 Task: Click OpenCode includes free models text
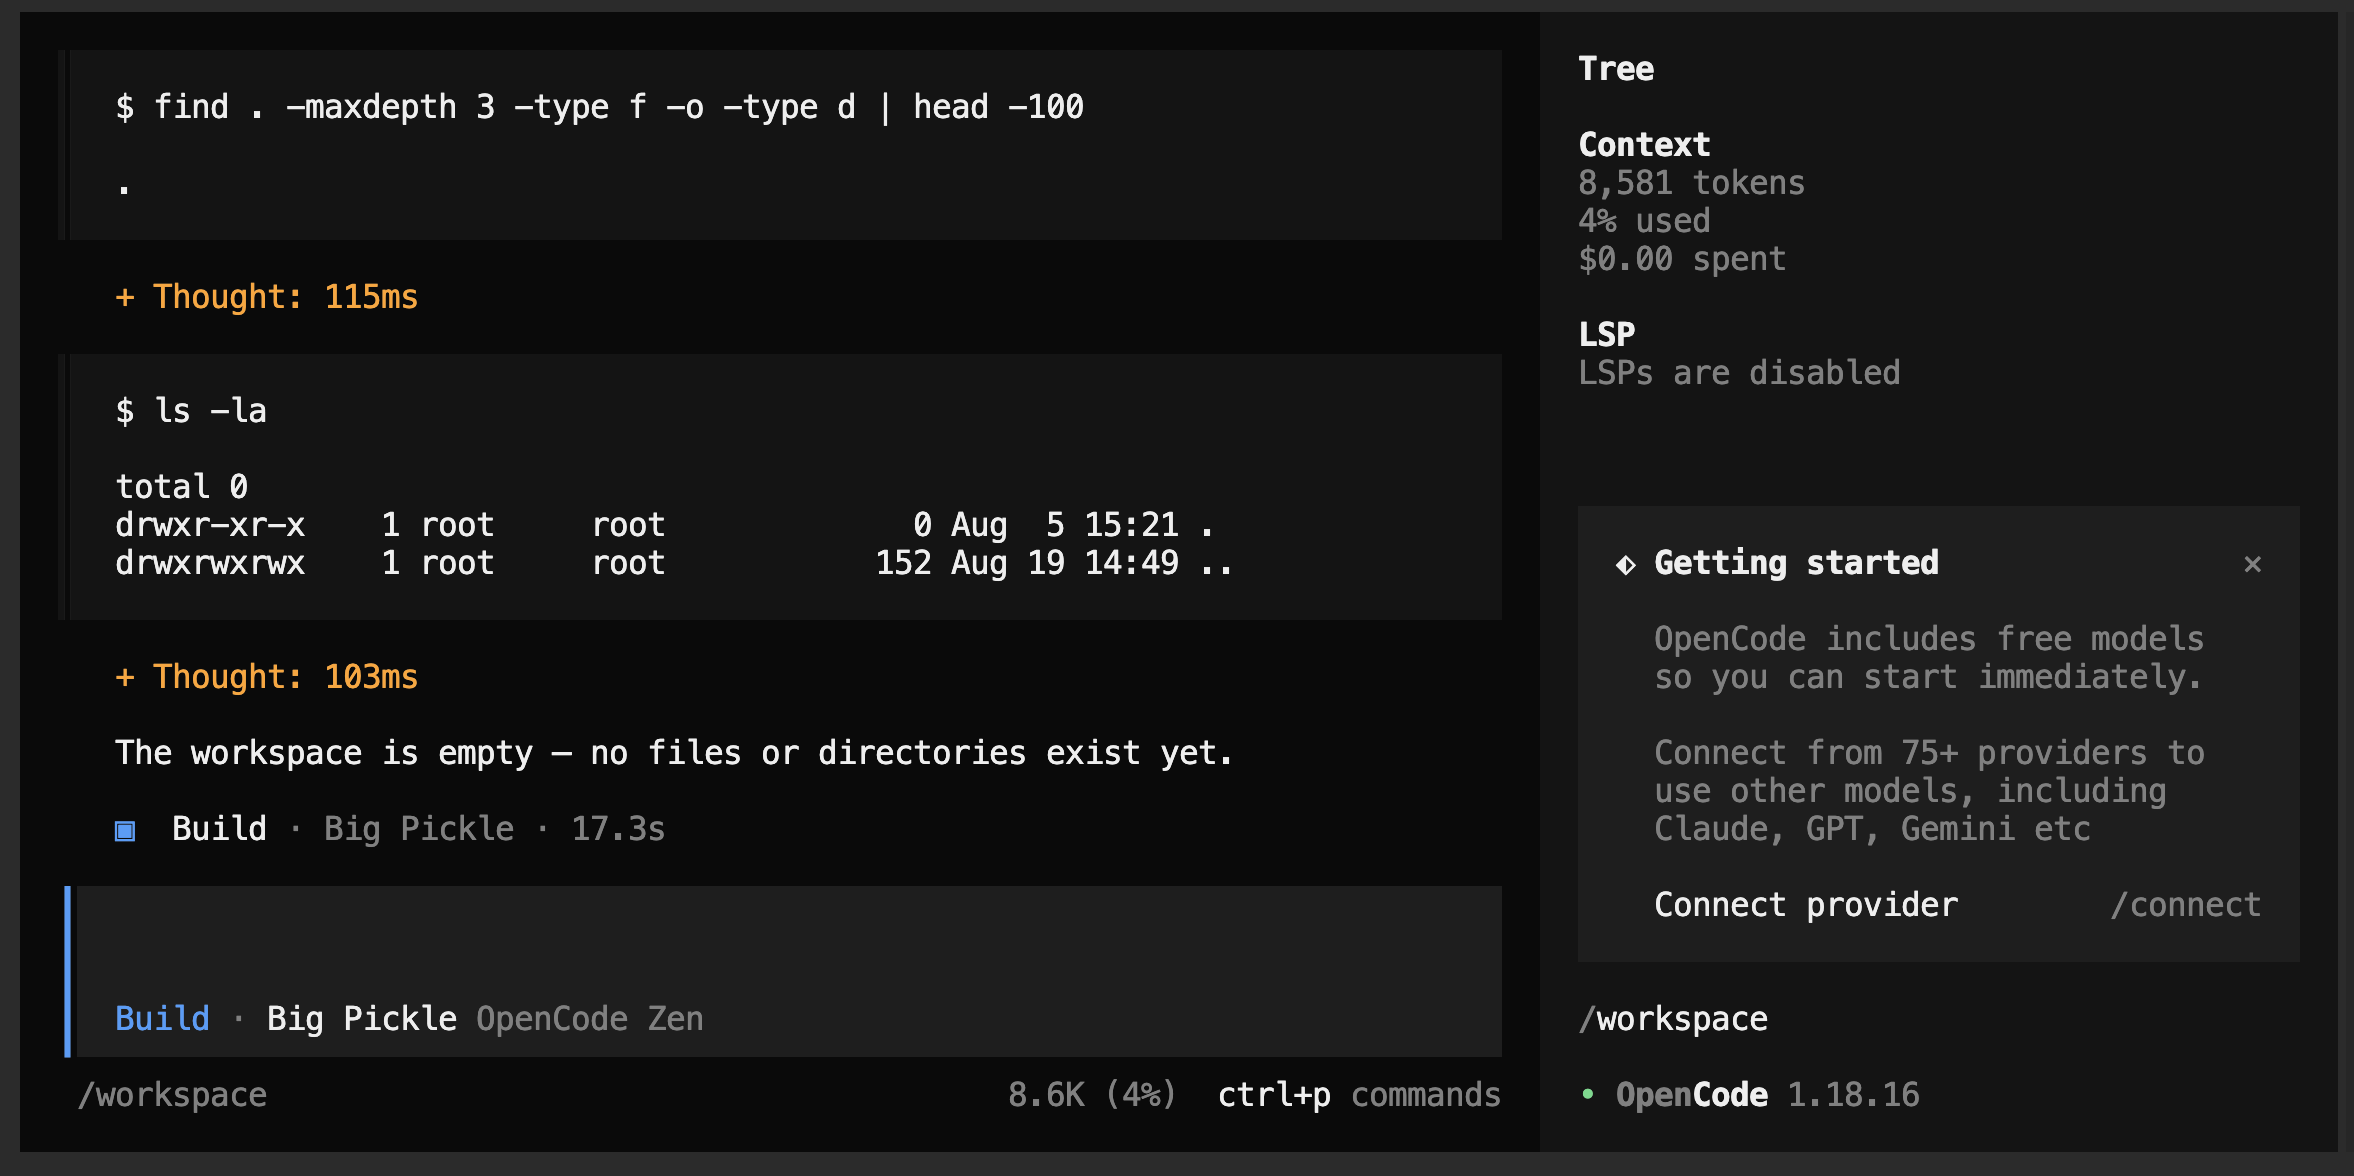1929,658
